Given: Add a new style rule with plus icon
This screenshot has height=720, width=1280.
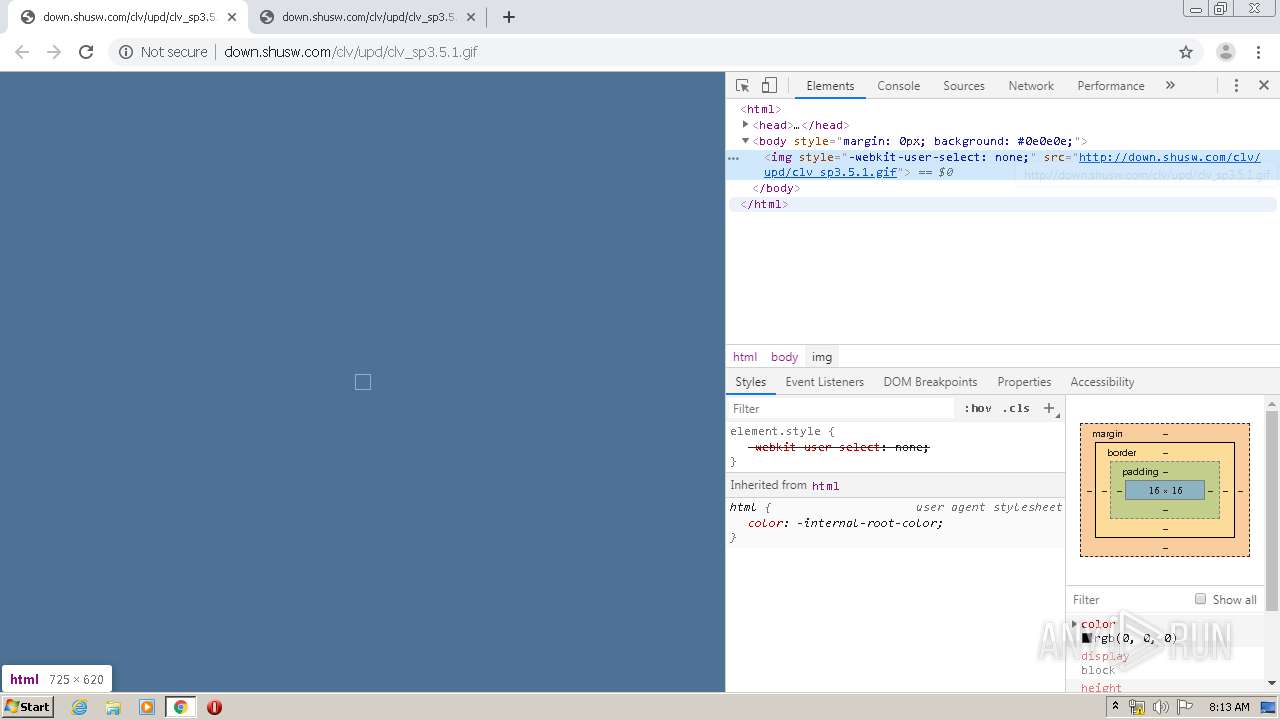Looking at the screenshot, I should coord(1049,408).
